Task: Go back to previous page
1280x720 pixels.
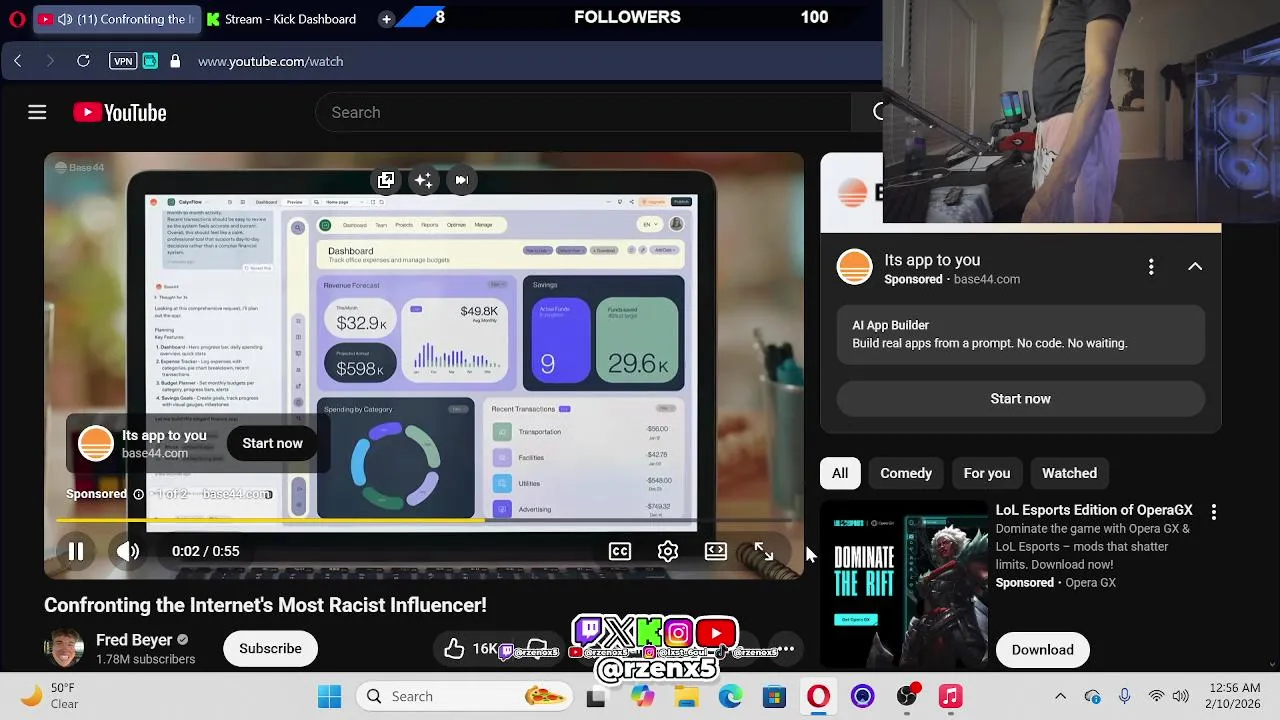Action: pos(18,61)
